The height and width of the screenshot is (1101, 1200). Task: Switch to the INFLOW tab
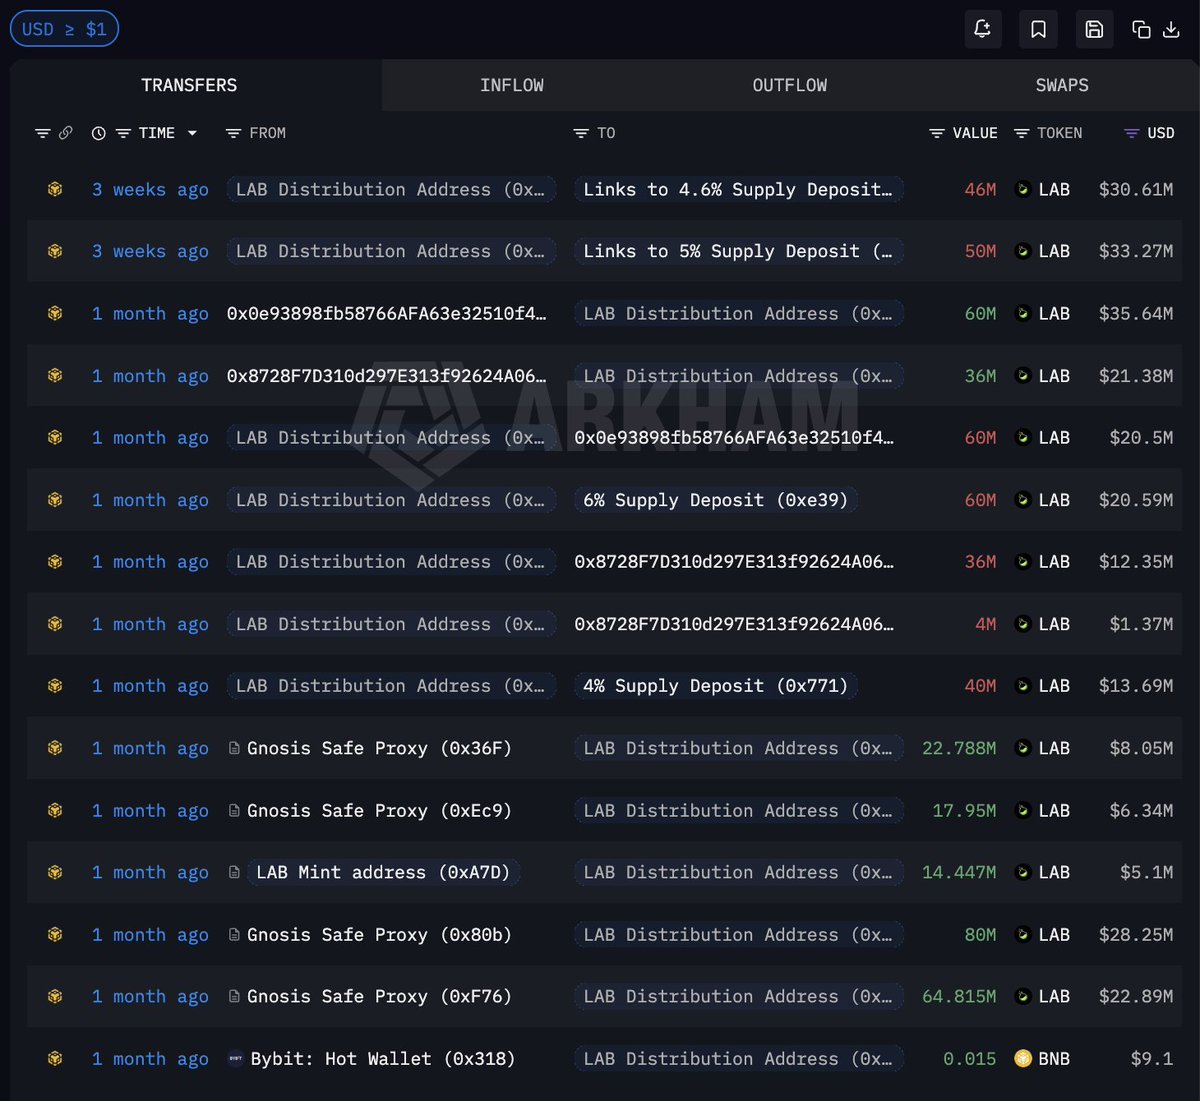click(512, 85)
